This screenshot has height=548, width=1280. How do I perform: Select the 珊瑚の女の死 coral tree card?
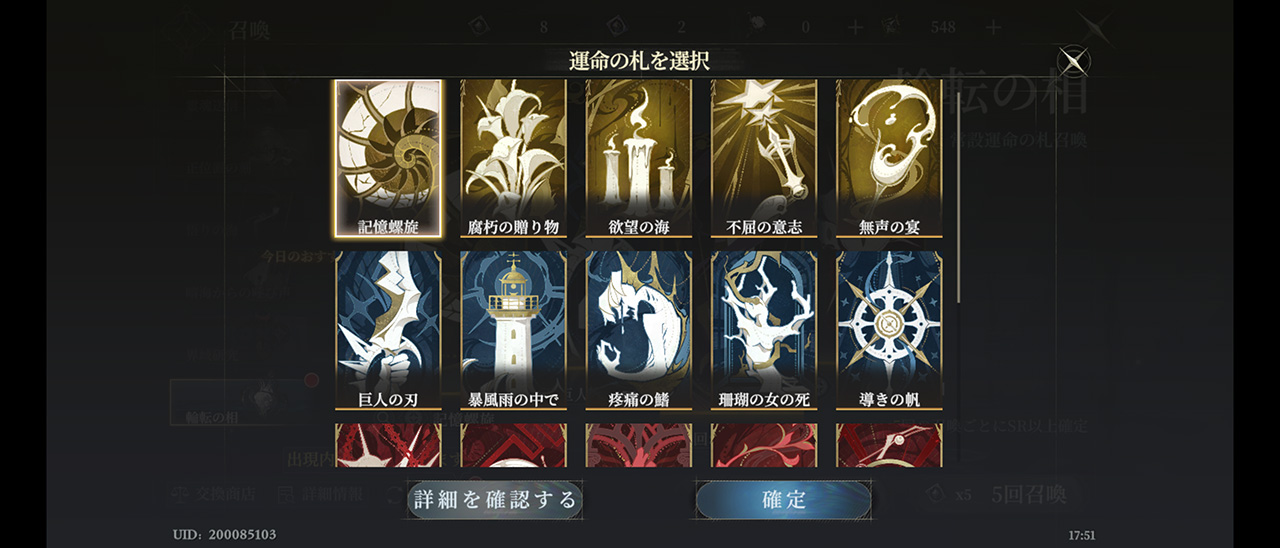764,330
